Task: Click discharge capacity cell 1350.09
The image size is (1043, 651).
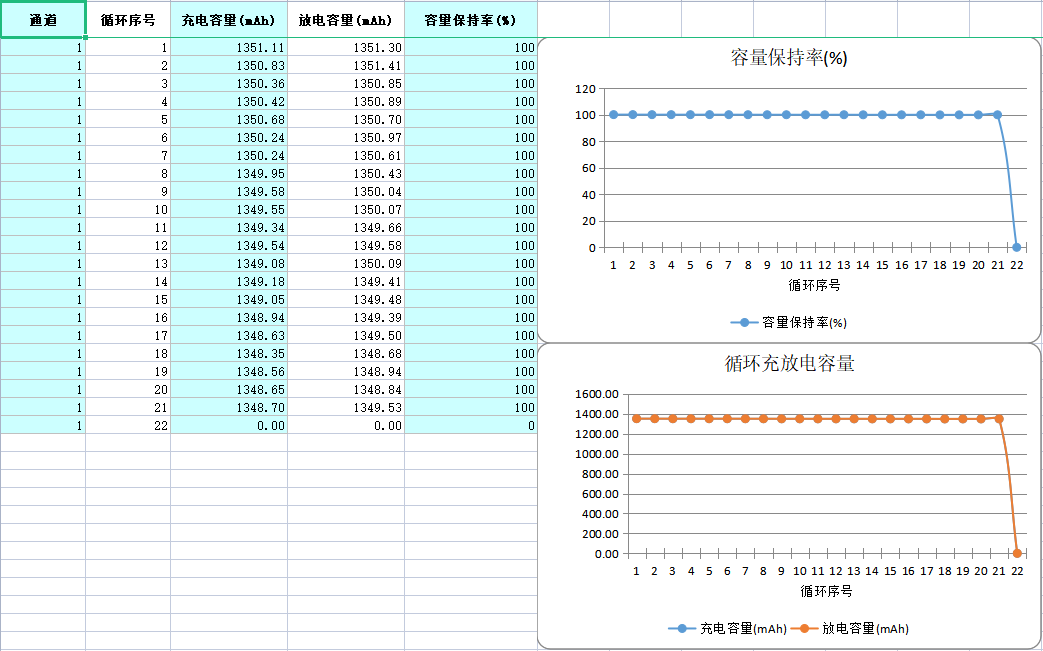Action: [x=346, y=263]
